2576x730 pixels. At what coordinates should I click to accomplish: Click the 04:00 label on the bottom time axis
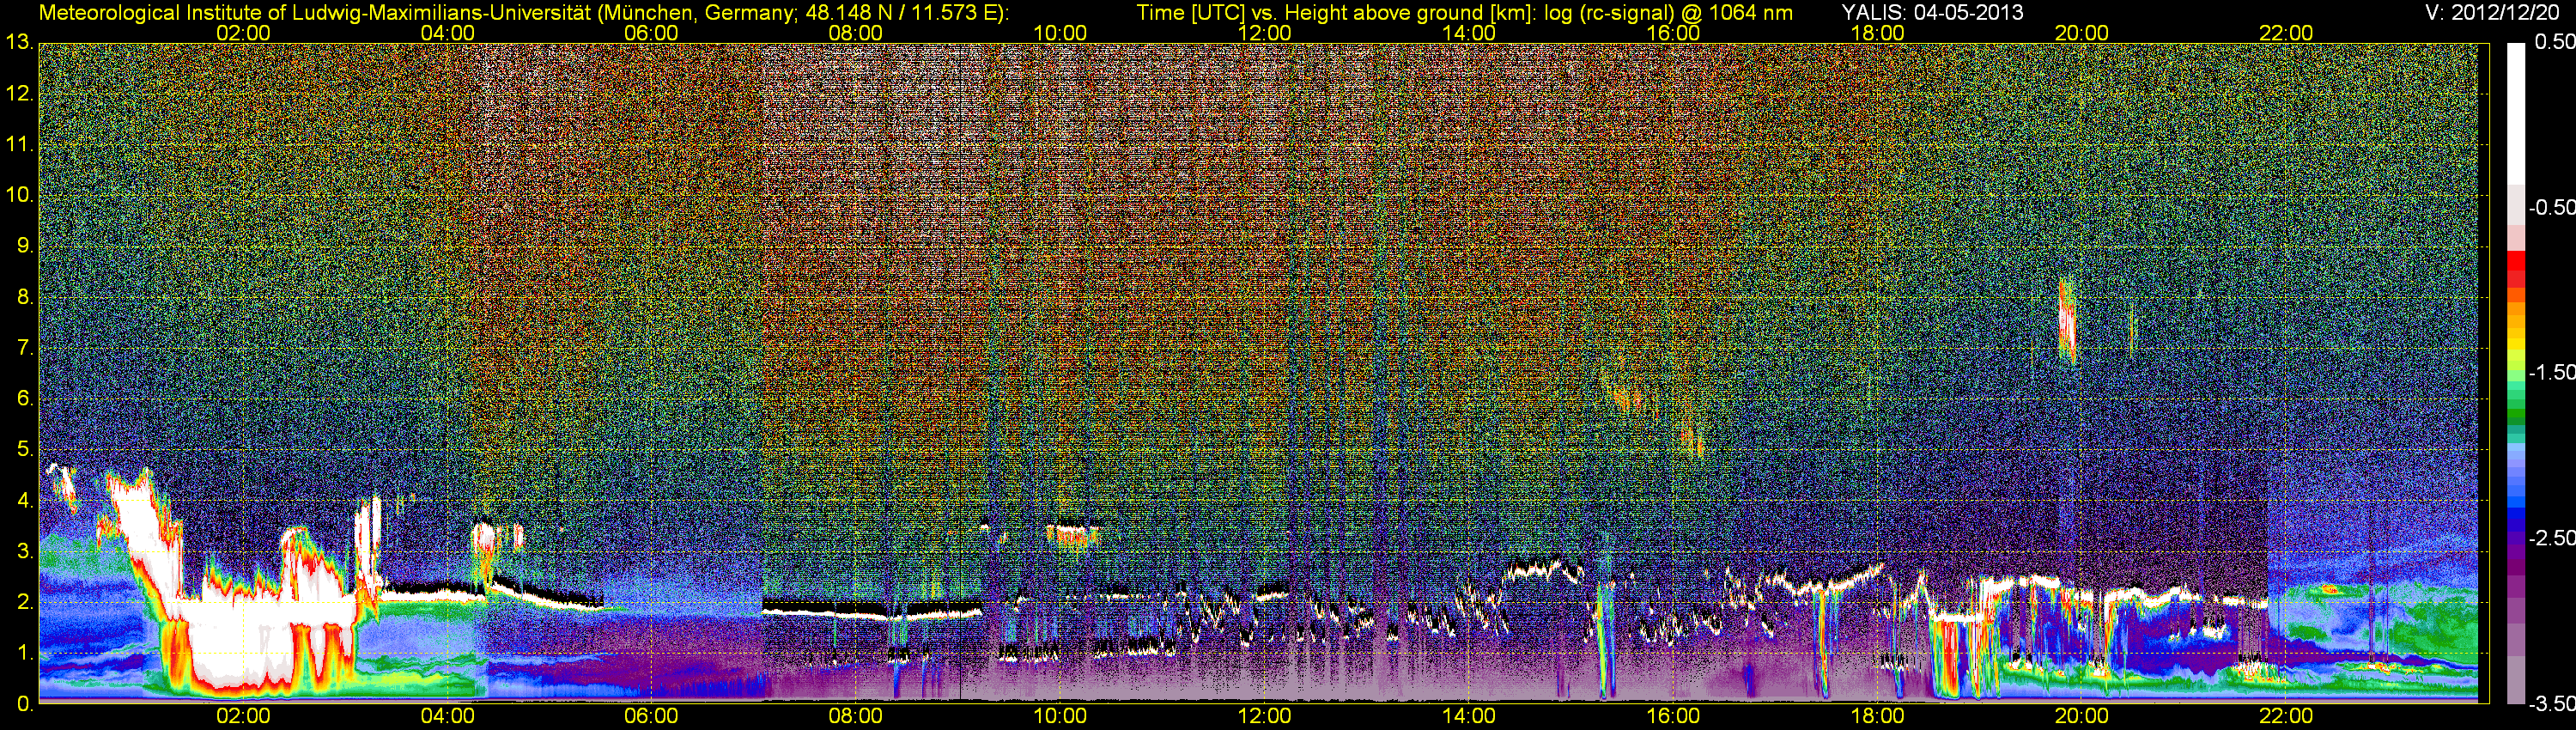click(x=447, y=716)
